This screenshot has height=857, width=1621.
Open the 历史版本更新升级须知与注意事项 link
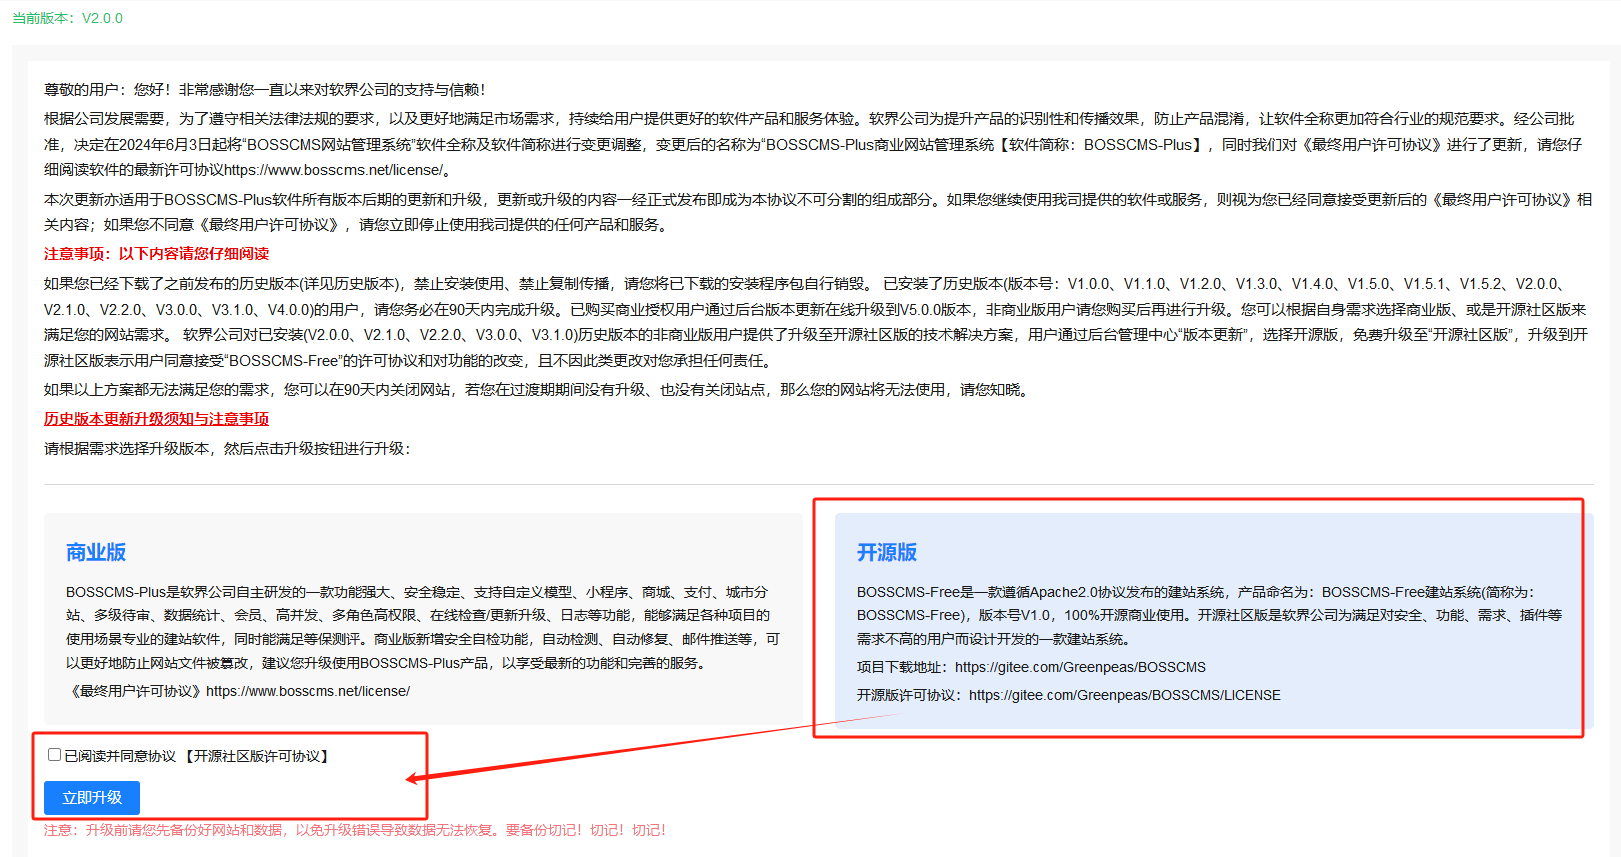156,419
